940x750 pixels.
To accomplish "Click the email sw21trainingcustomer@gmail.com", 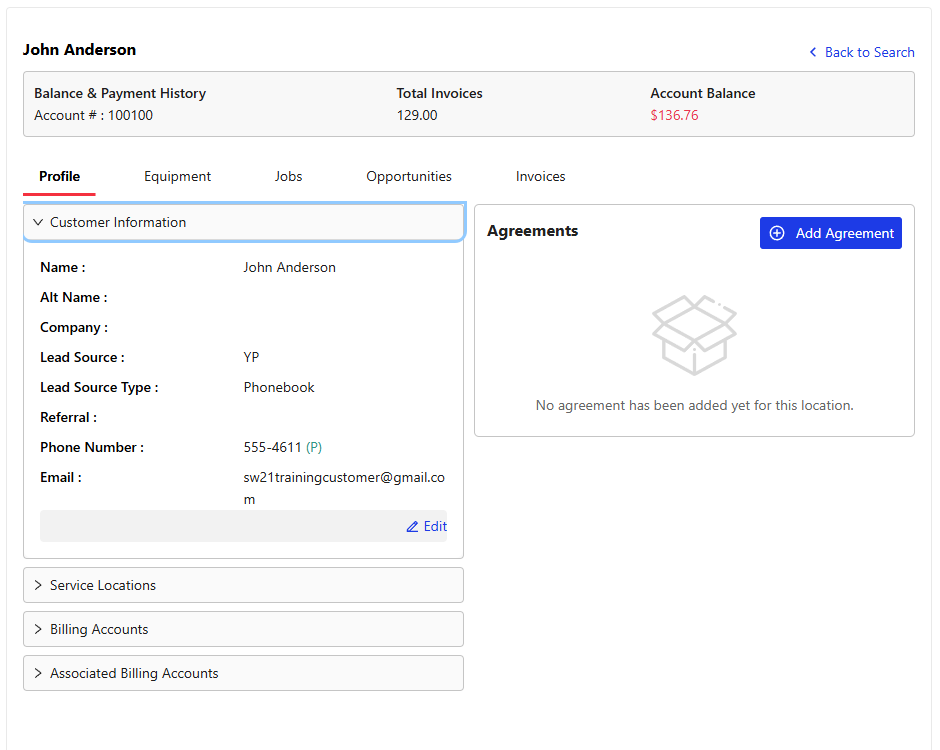I will (x=344, y=488).
